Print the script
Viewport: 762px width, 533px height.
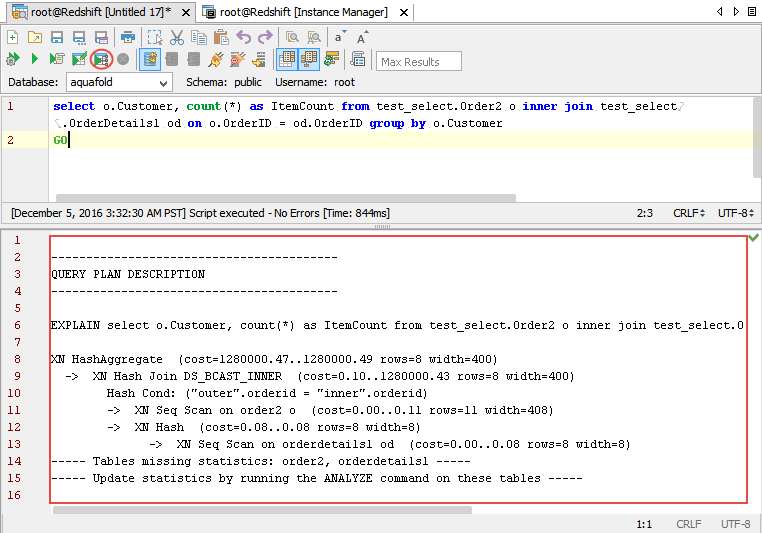pos(128,37)
